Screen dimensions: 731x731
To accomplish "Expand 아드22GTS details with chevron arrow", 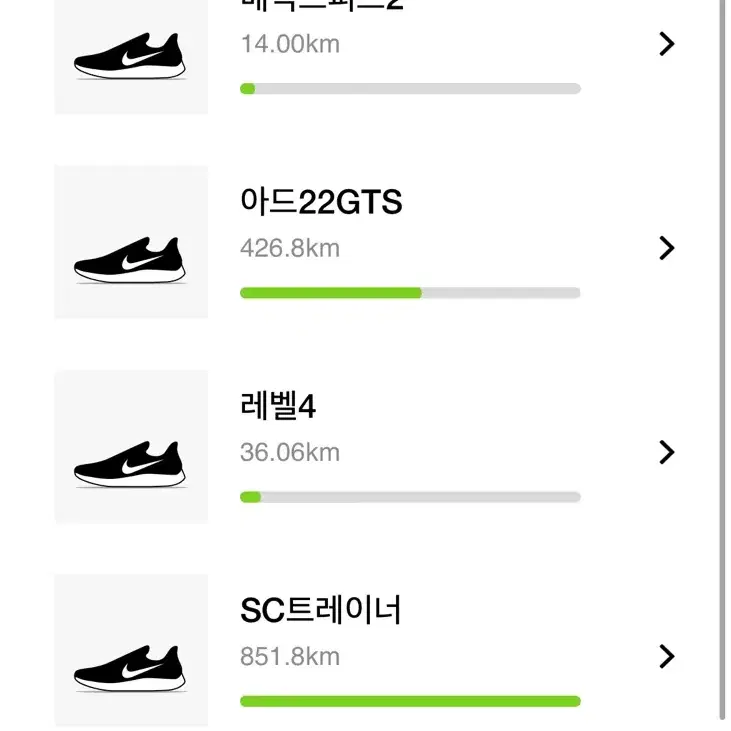I will (667, 248).
